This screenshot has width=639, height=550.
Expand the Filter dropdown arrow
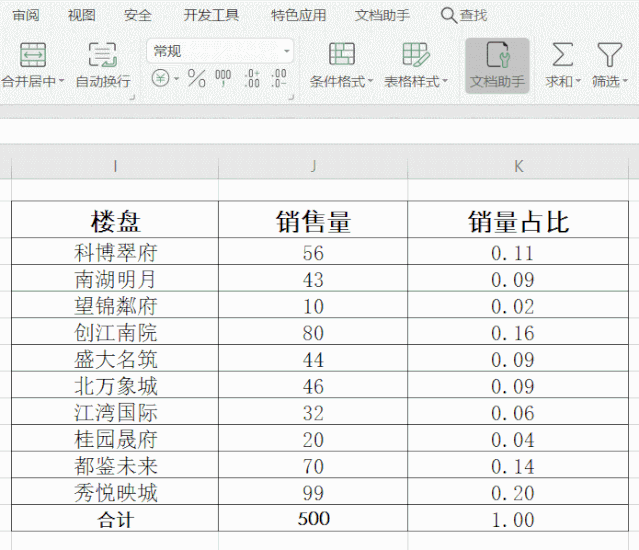pyautogui.click(x=625, y=81)
